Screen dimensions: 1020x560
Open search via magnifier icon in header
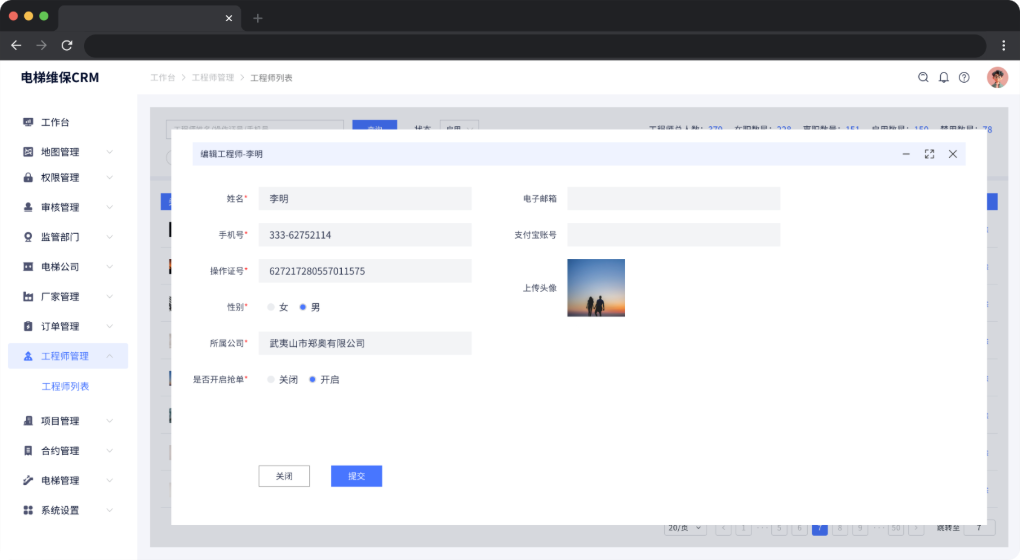pyautogui.click(x=923, y=77)
